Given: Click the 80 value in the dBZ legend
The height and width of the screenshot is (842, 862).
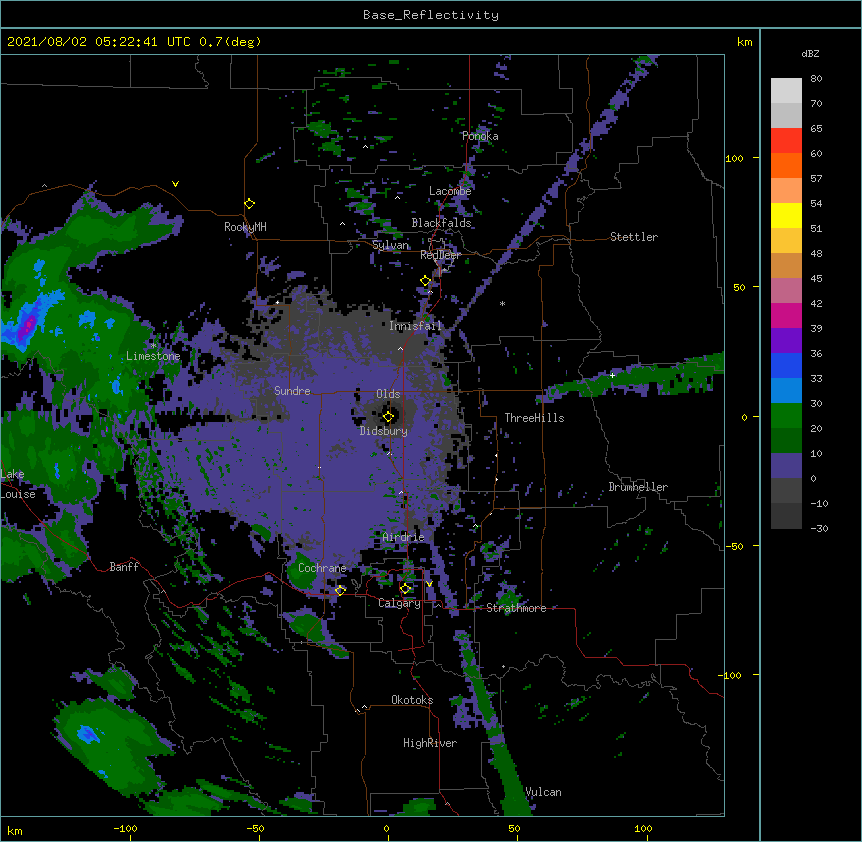Looking at the screenshot, I should pyautogui.click(x=816, y=79).
